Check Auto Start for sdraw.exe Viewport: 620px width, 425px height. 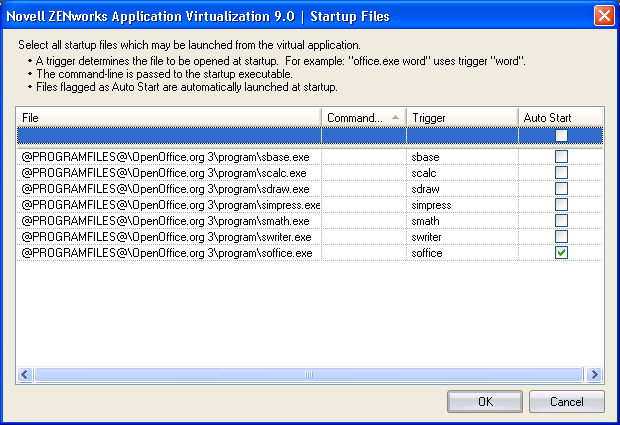tap(561, 189)
